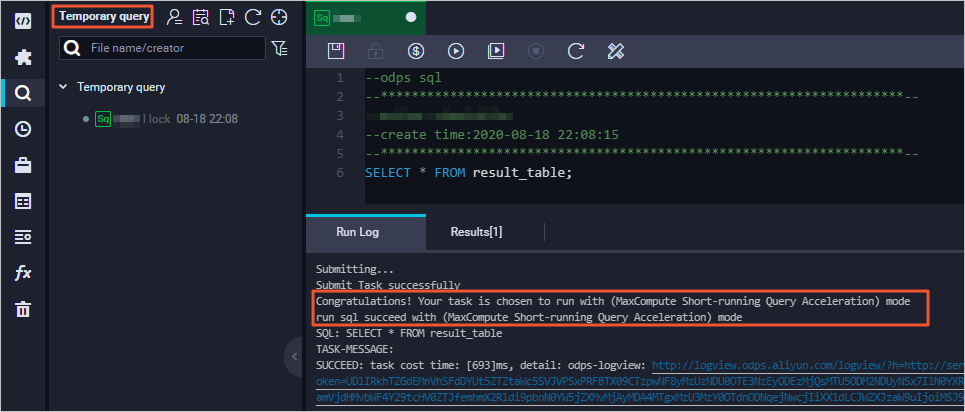Click line number 6 in the editor gutter

tap(340, 173)
